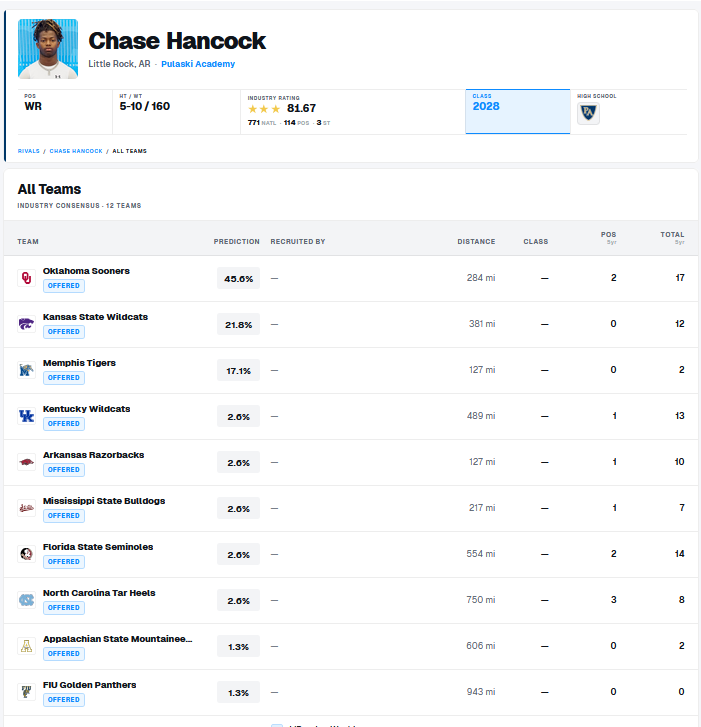The height and width of the screenshot is (727, 701).
Task: Click the Mississippi State Bulldogs logo
Action: 26,508
